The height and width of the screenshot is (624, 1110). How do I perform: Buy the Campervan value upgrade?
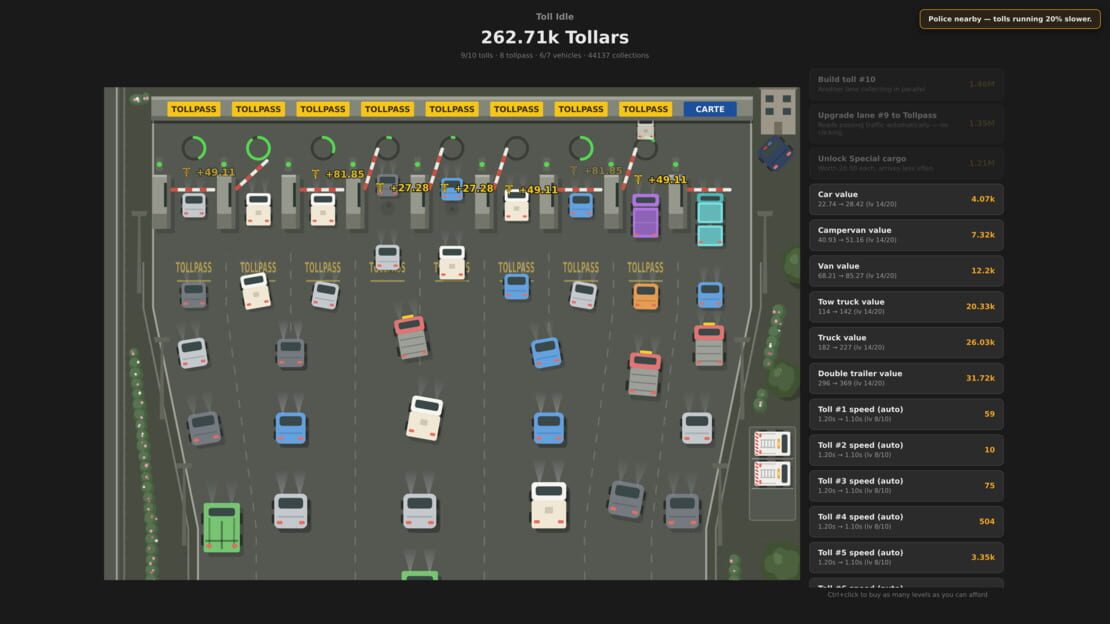click(x=906, y=235)
